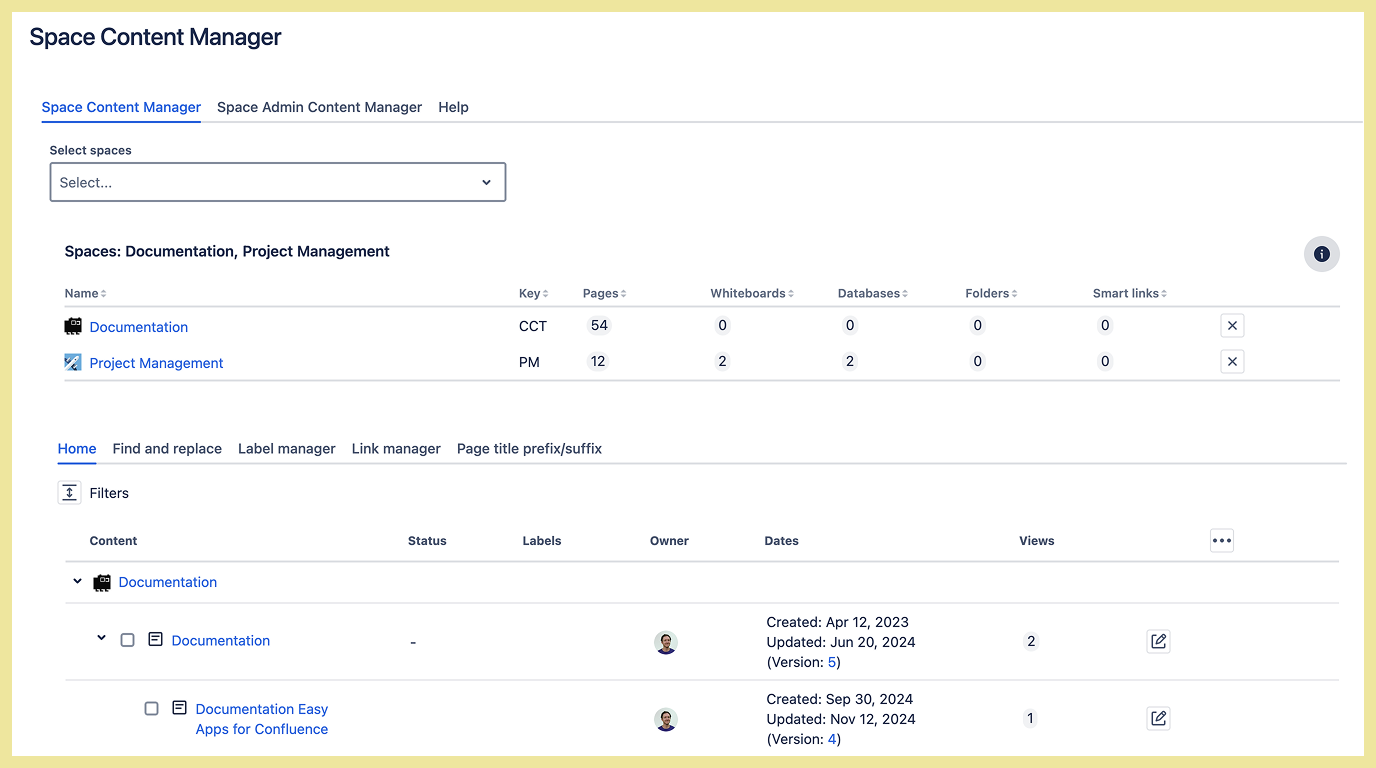Switch to the Space Admin Content Manager tab
This screenshot has height=768, width=1376.
point(319,107)
